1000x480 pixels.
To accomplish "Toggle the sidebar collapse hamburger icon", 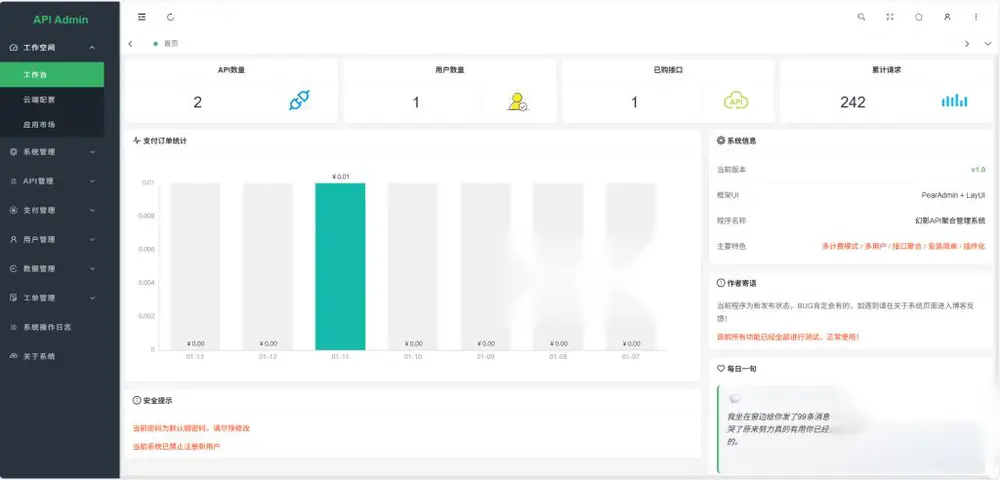I will click(142, 17).
